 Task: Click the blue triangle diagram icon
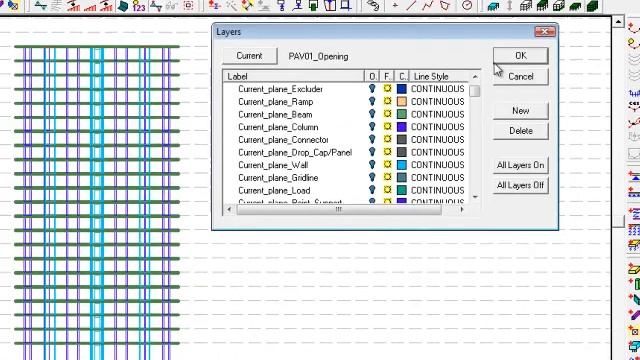click(40, 6)
